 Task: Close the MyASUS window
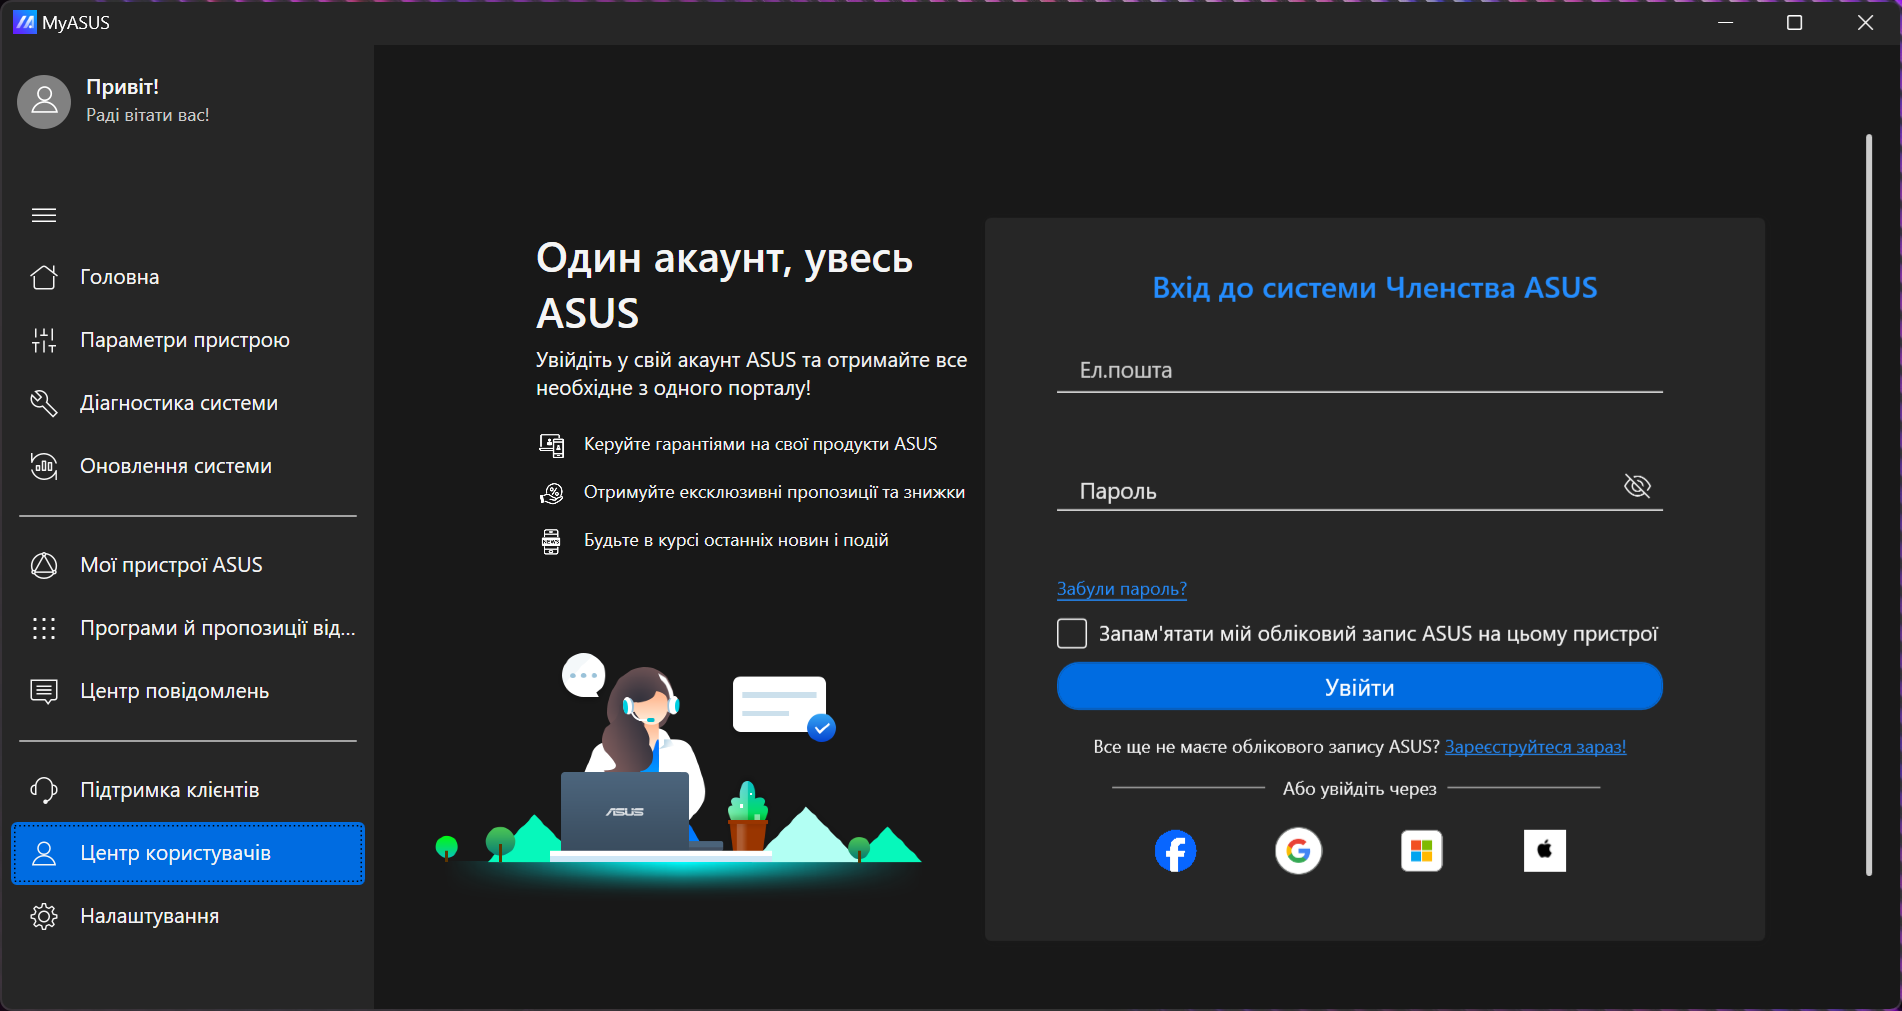pos(1865,22)
